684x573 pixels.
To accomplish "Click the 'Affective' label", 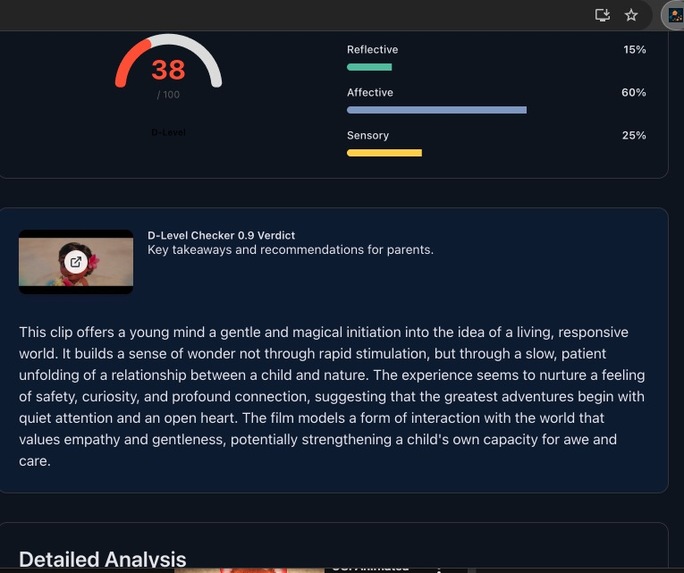I will [370, 92].
